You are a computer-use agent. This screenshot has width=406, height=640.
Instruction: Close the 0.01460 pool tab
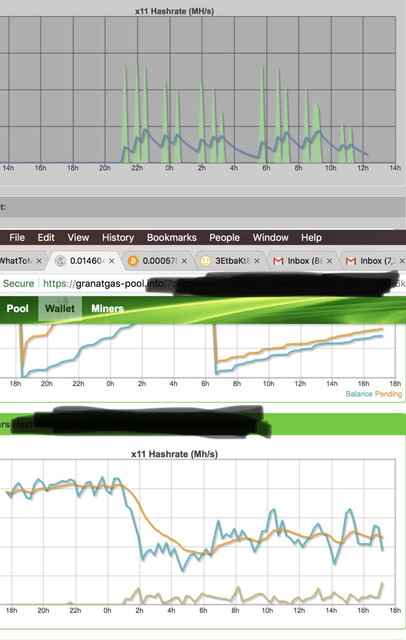click(x=111, y=261)
